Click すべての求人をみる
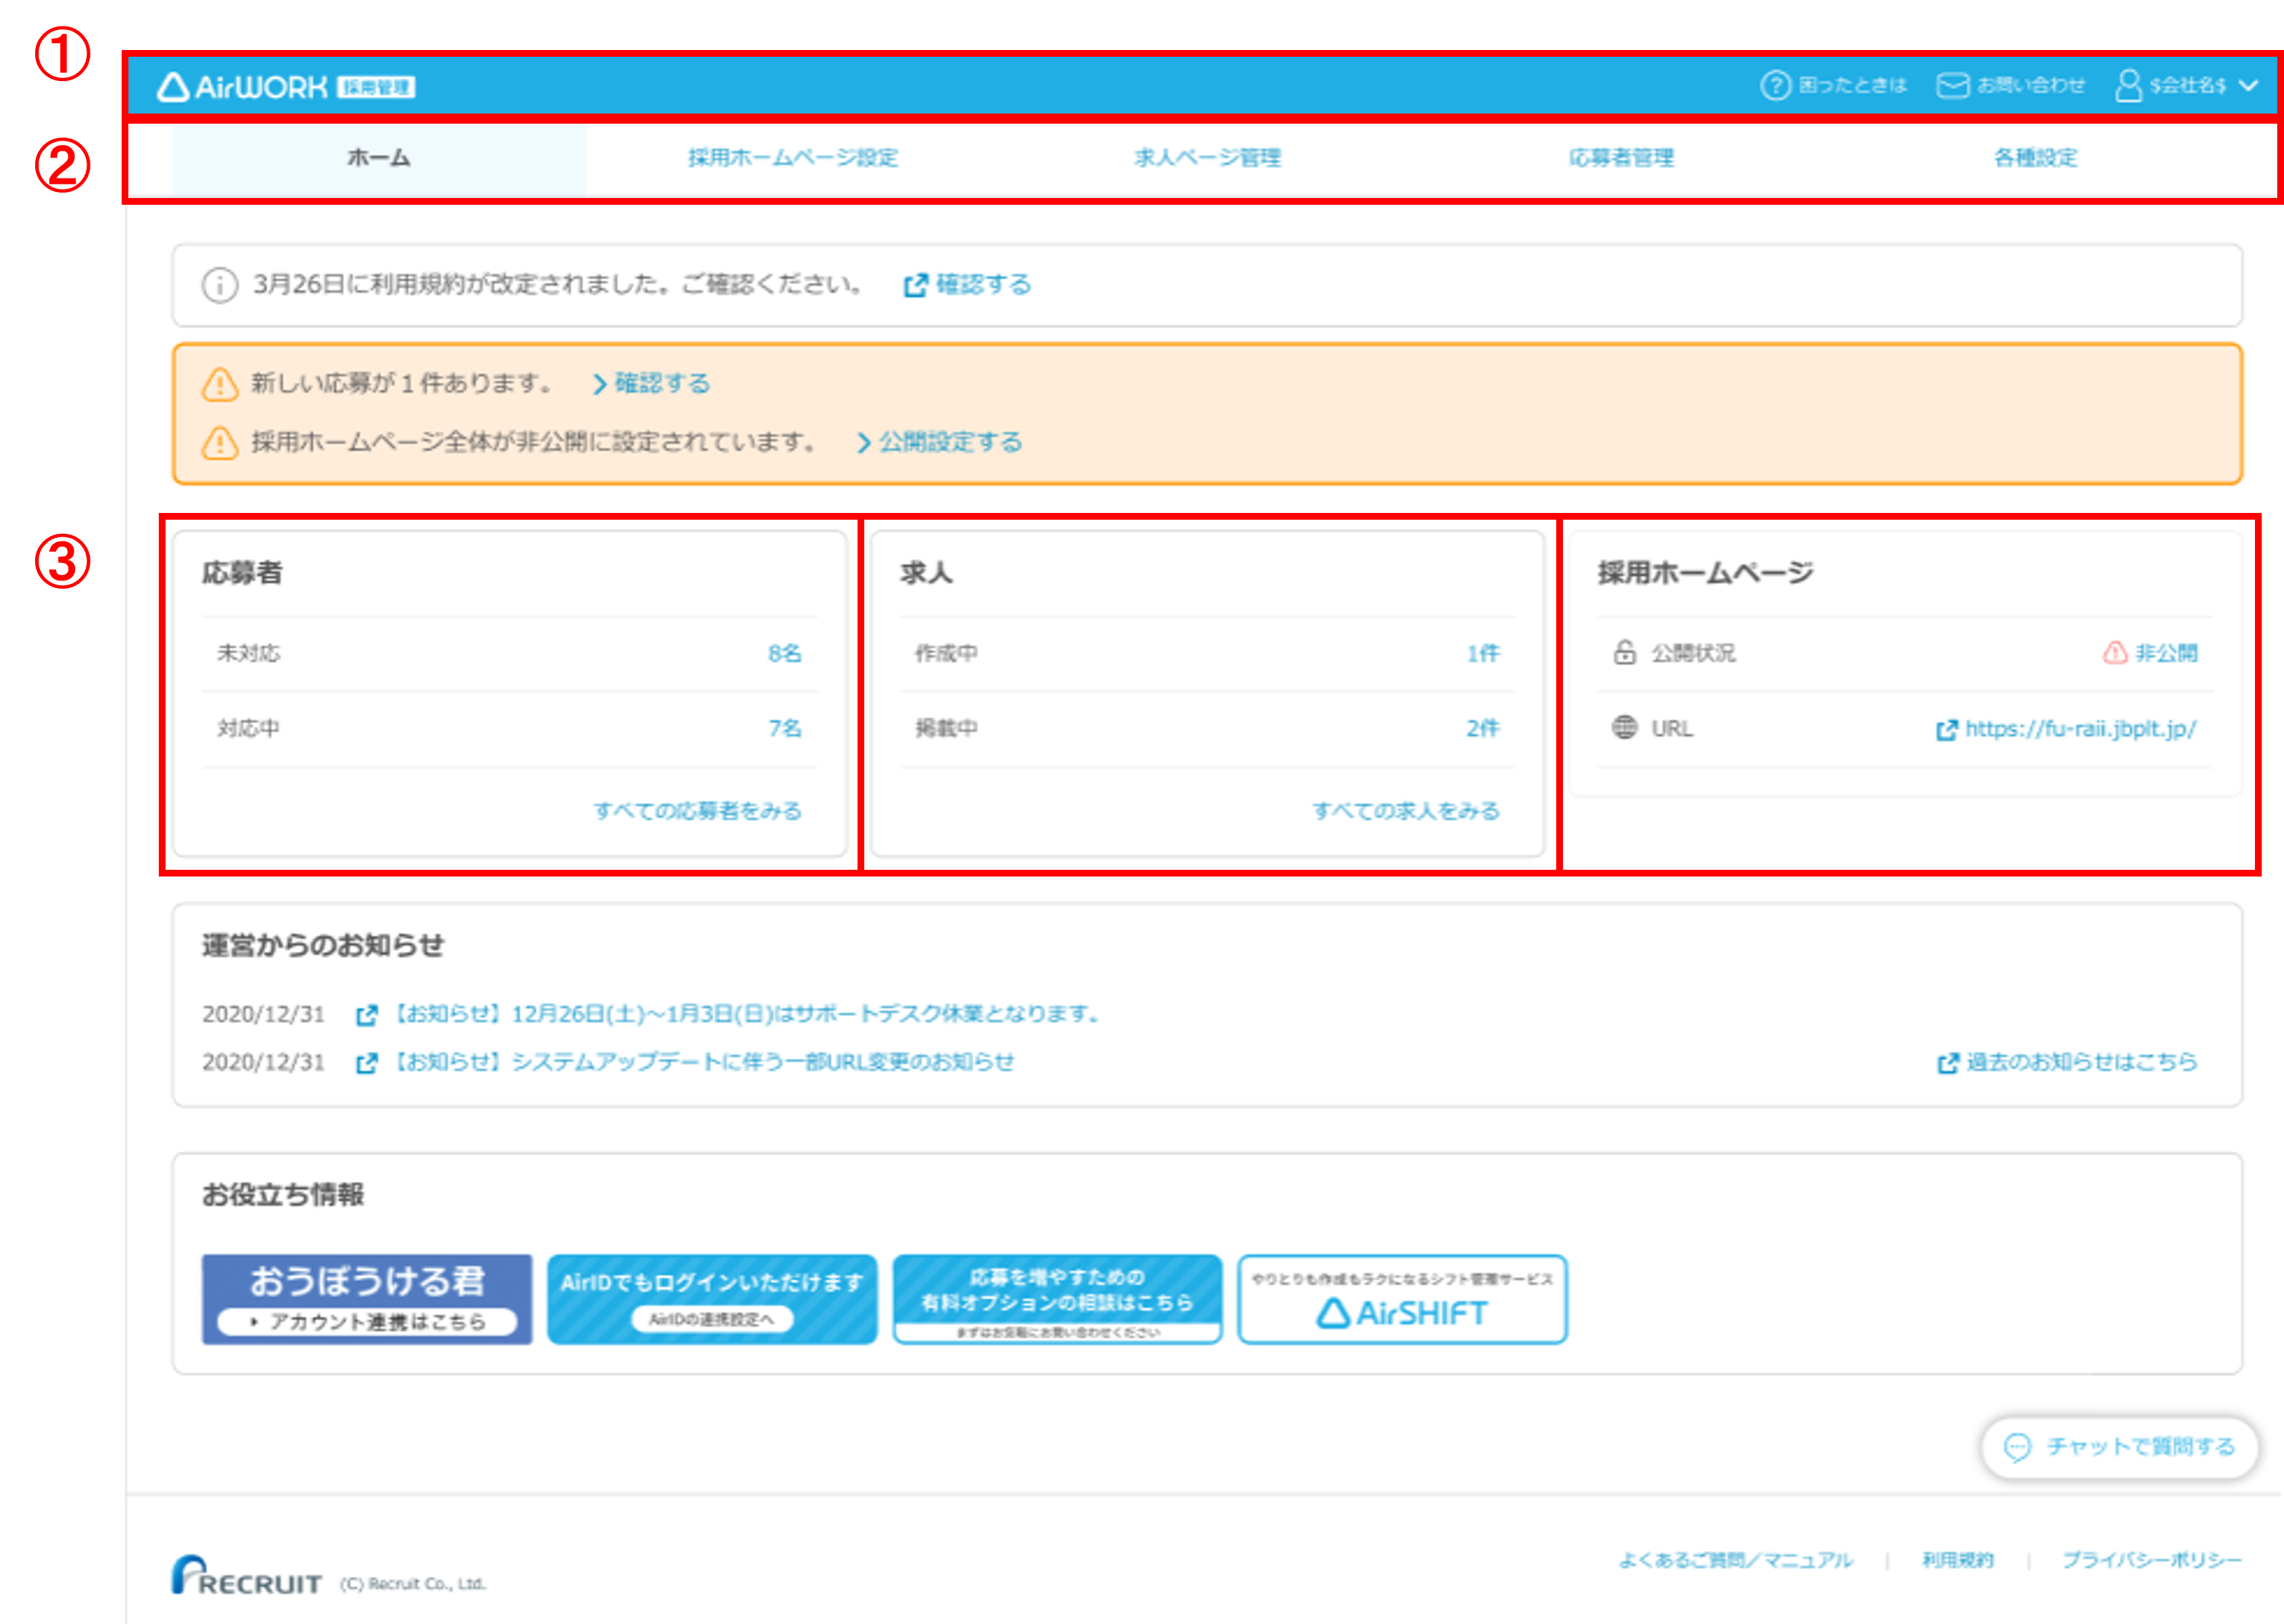2284x1624 pixels. (x=1406, y=811)
